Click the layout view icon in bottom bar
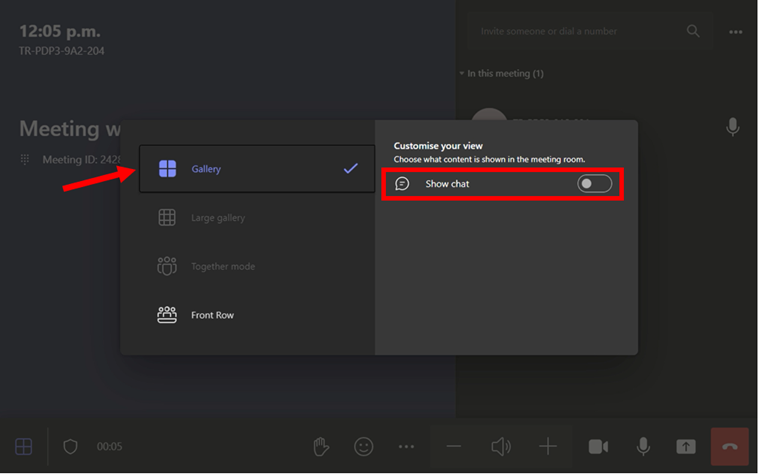Viewport: 759px width, 474px height. (23, 446)
